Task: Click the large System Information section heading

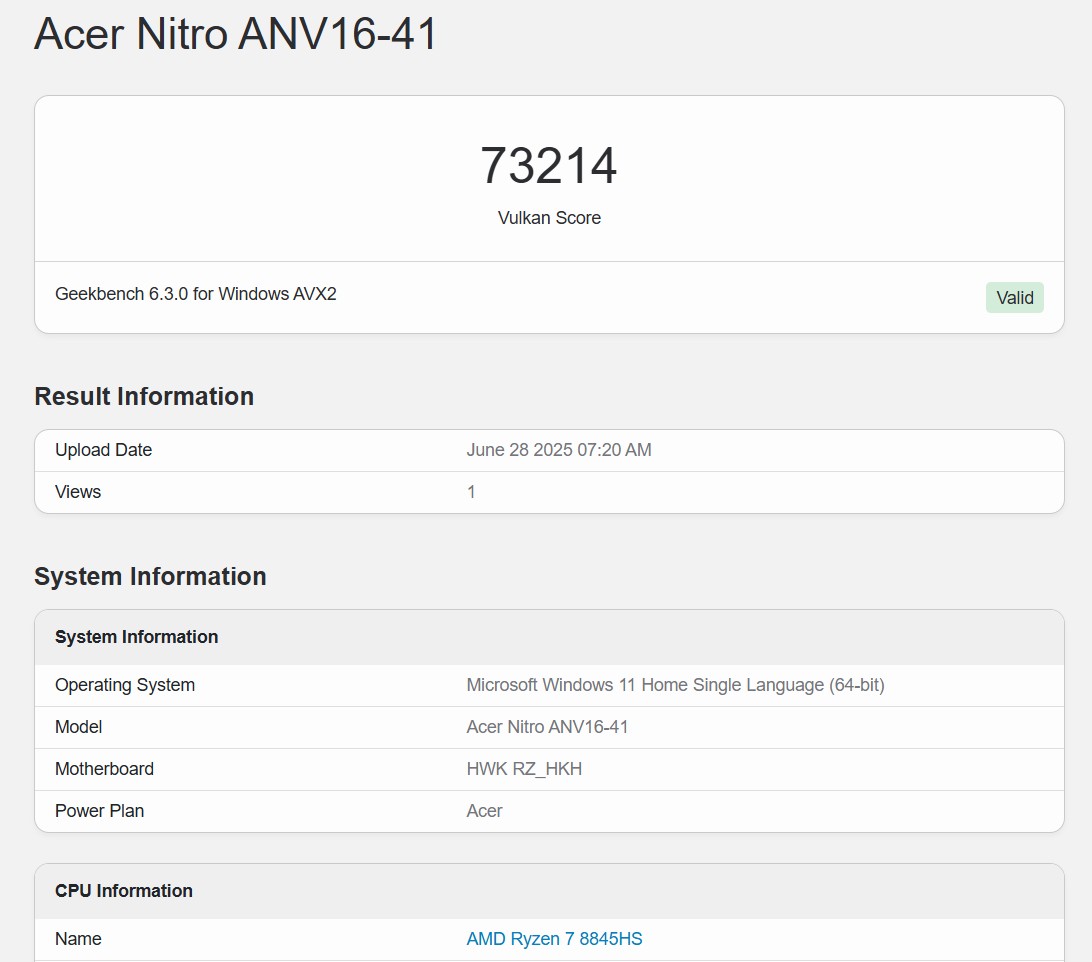Action: [150, 576]
